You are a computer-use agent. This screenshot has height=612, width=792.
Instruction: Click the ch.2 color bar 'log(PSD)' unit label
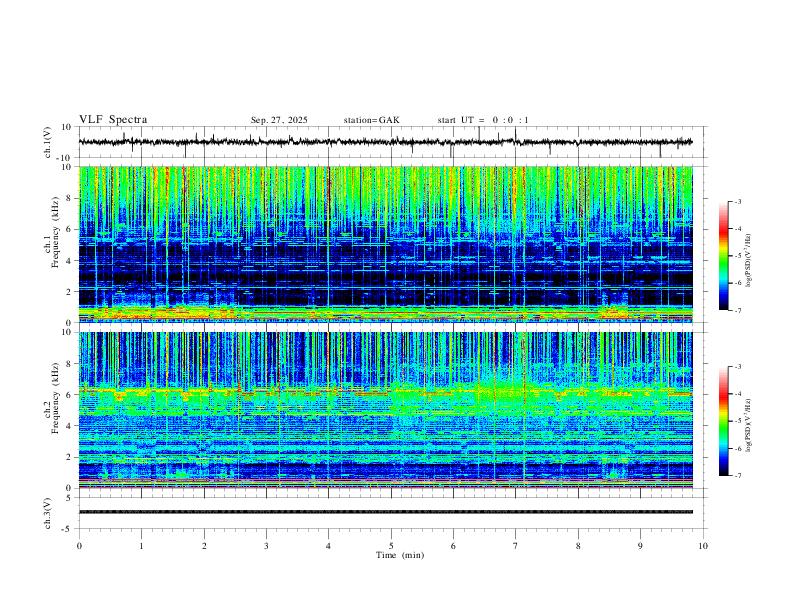click(748, 425)
